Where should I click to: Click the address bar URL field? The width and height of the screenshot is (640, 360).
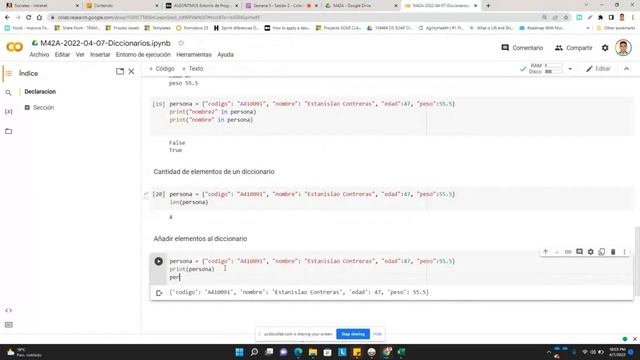pyautogui.click(x=294, y=18)
